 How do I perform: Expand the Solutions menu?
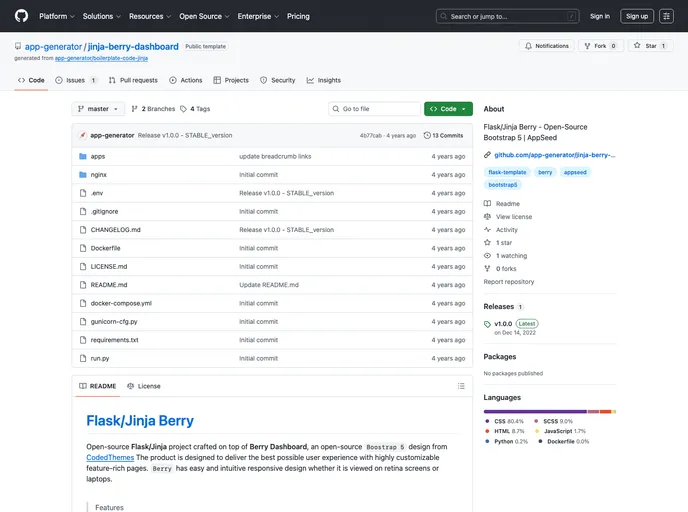[102, 16]
